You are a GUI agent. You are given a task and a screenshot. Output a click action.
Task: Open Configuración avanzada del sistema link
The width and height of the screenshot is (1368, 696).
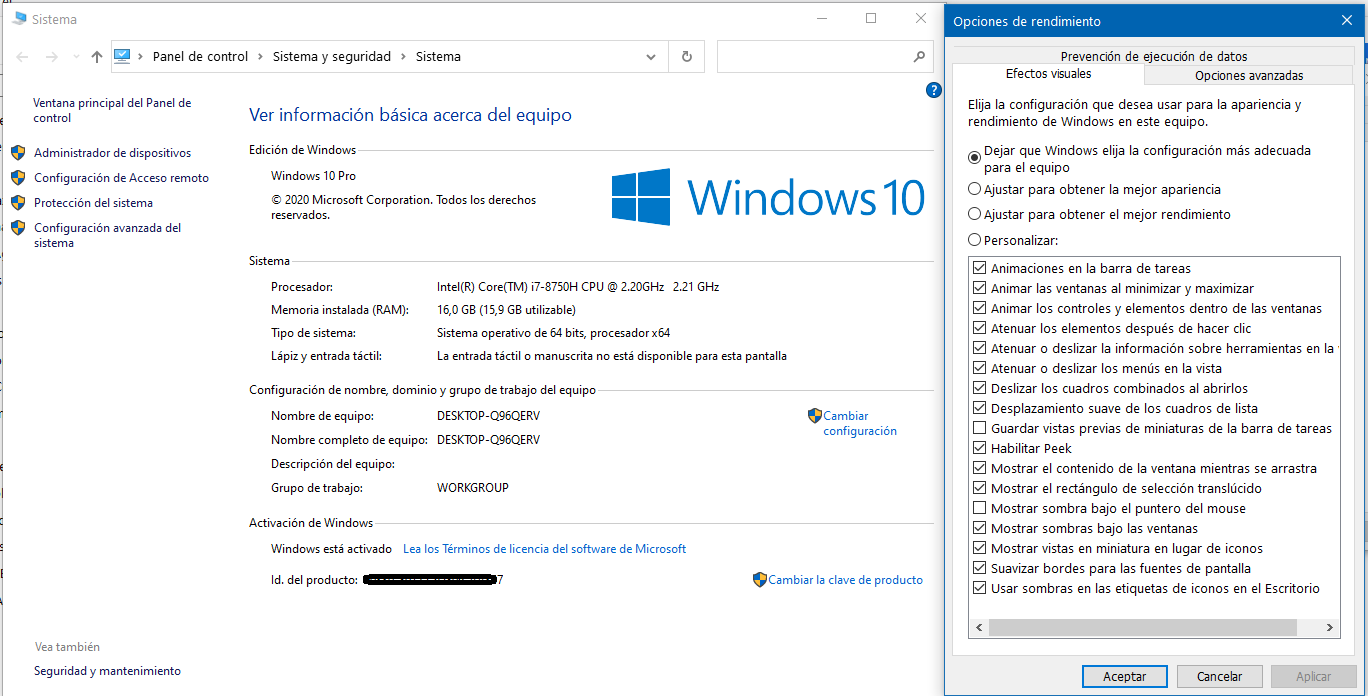click(x=107, y=235)
